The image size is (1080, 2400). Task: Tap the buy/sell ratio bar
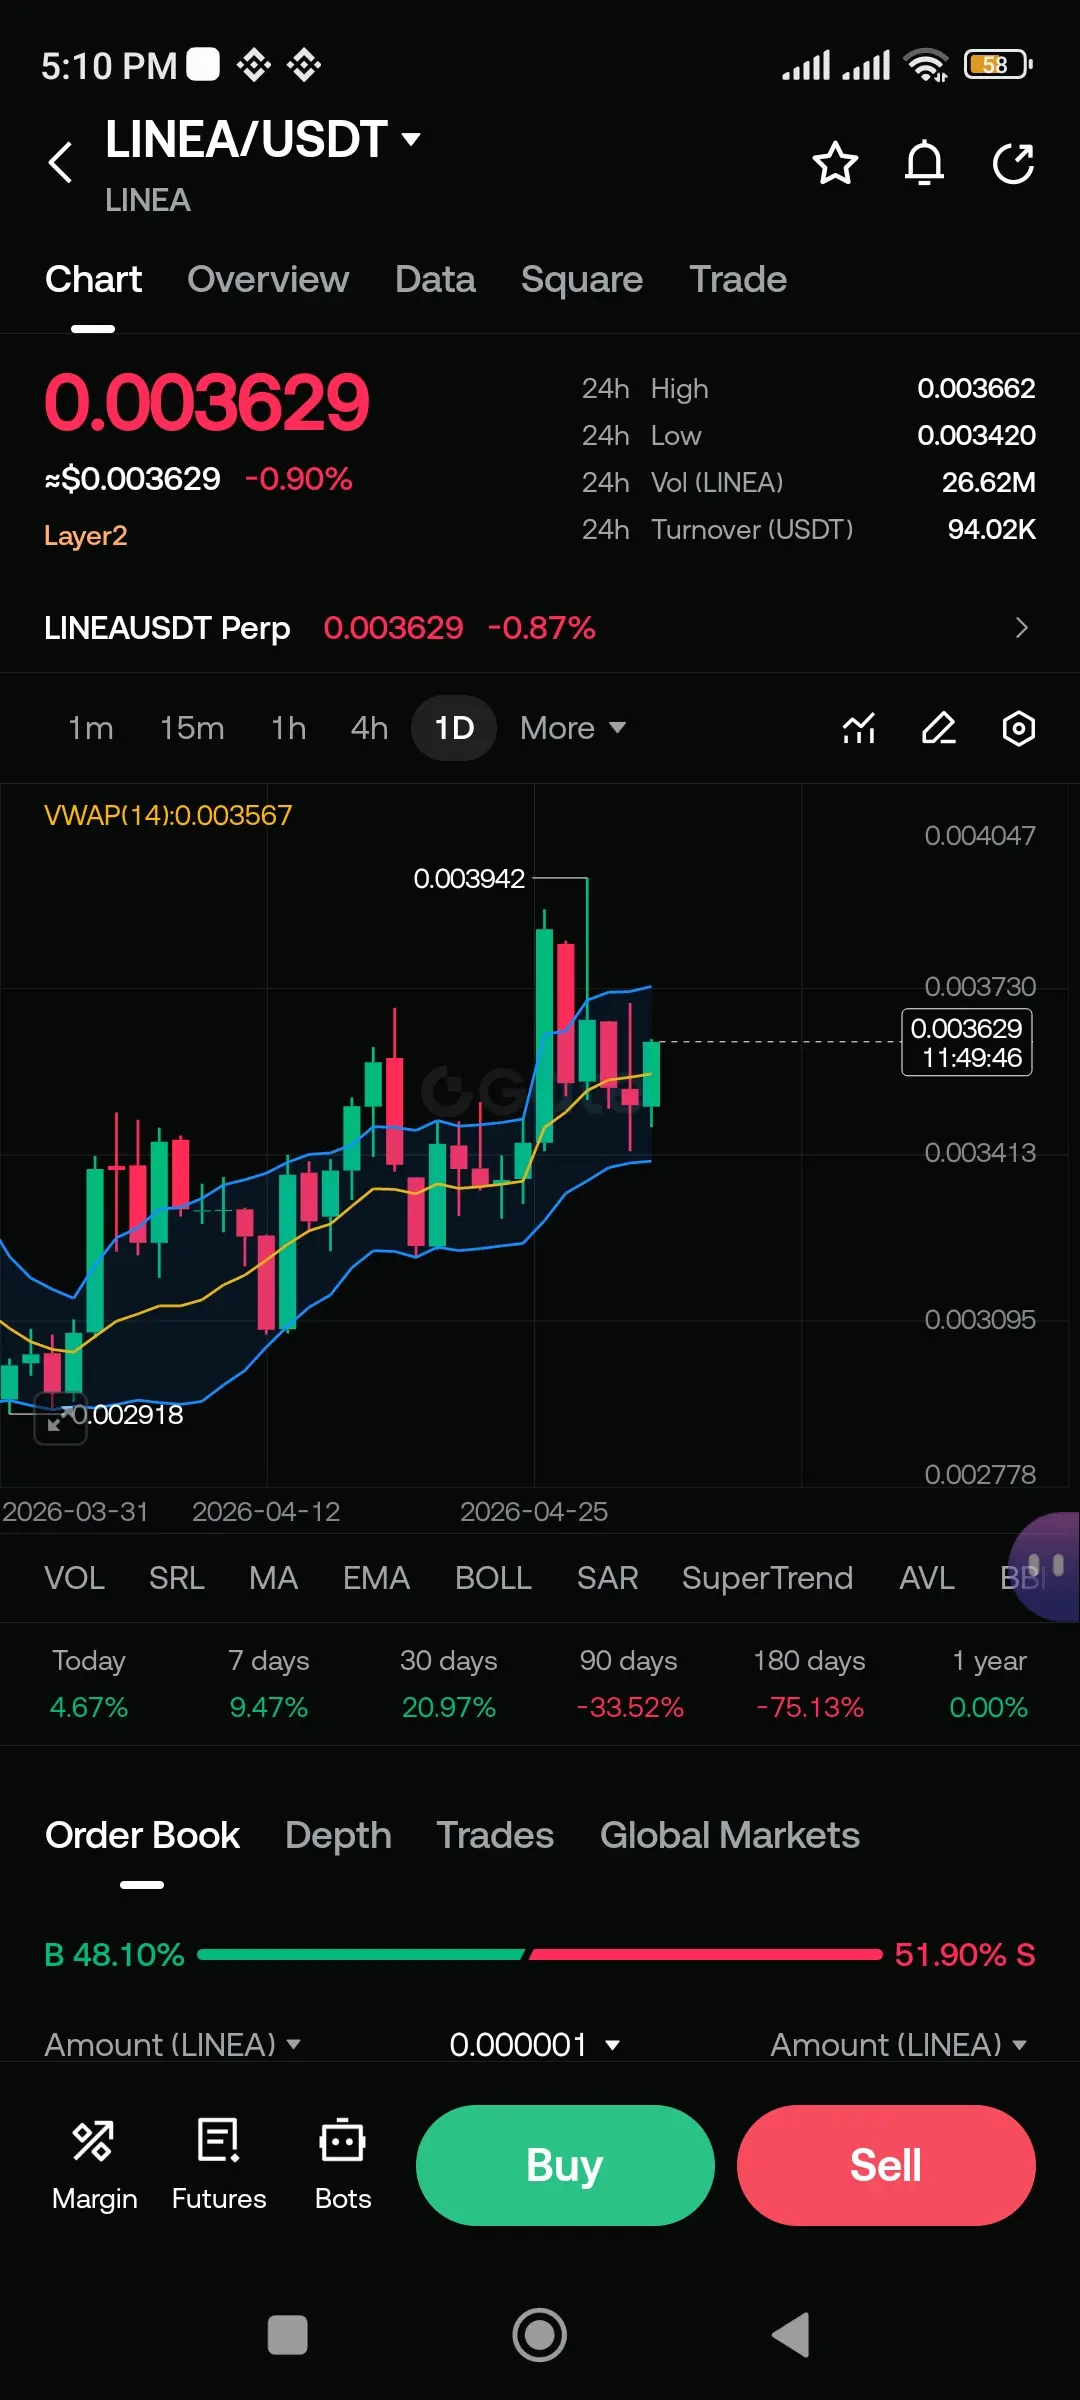tap(540, 1954)
